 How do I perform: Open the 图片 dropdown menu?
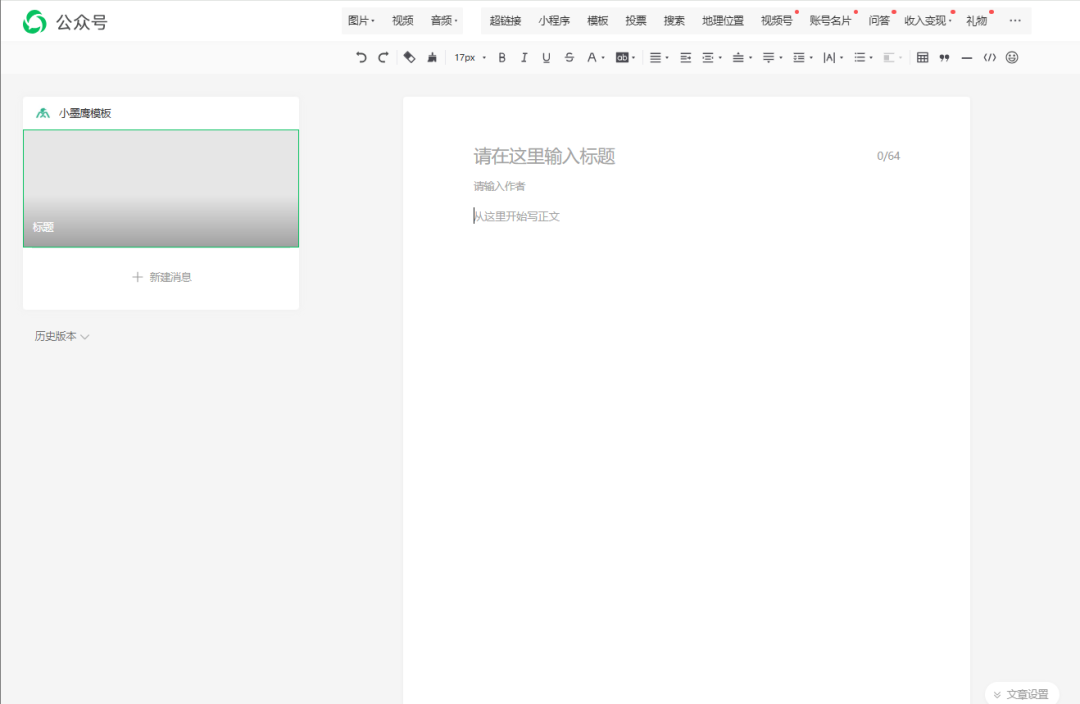pyautogui.click(x=360, y=21)
